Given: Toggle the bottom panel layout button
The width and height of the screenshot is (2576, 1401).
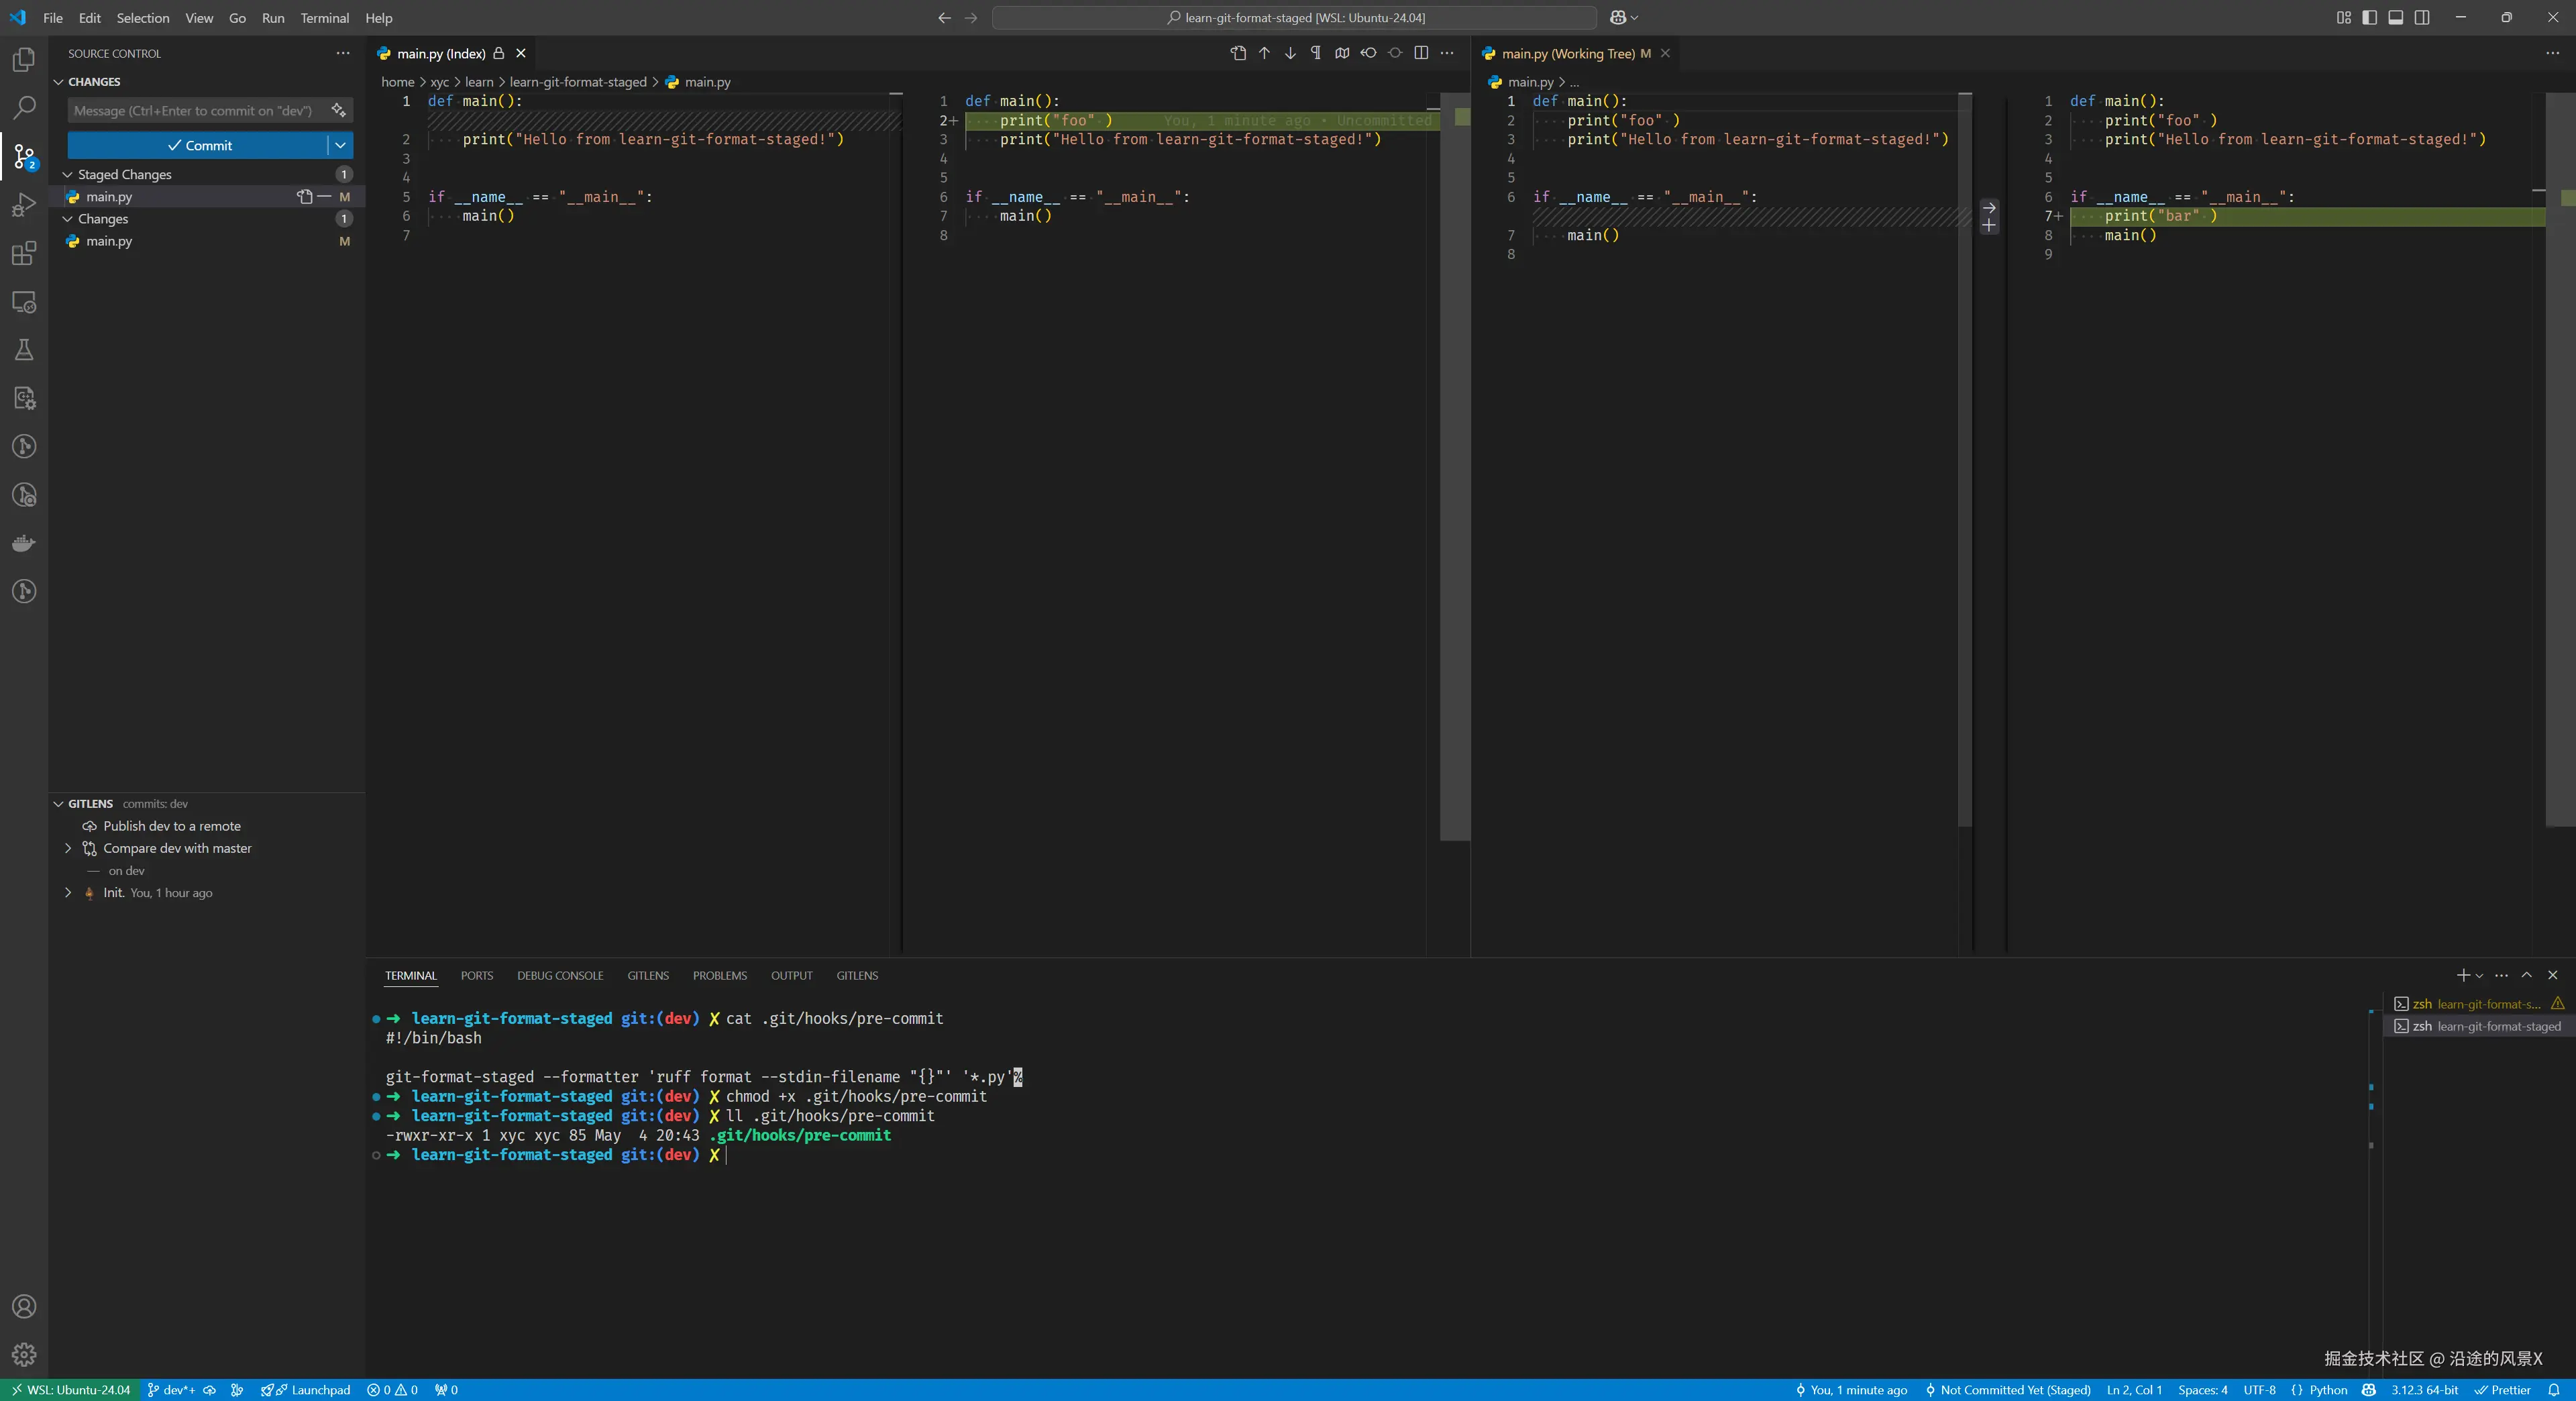Looking at the screenshot, I should 2396,17.
